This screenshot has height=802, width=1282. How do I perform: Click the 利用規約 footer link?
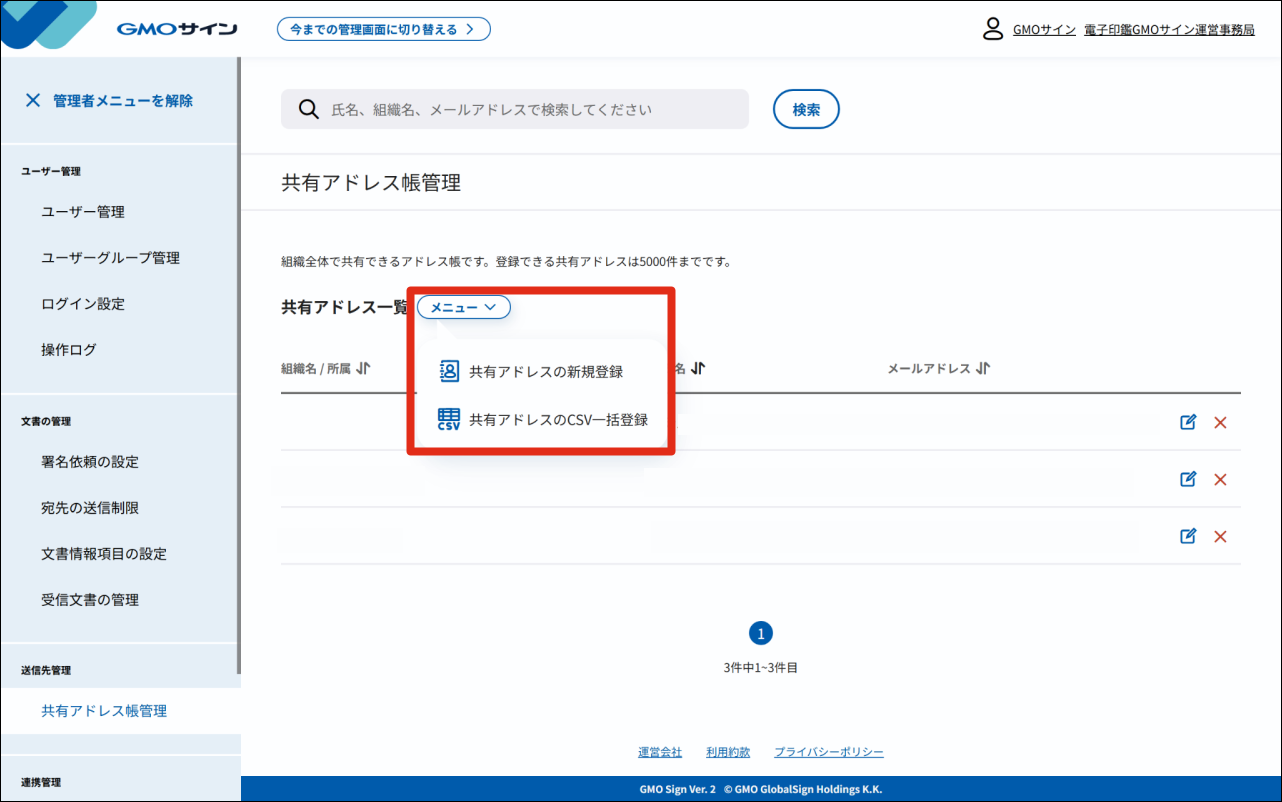coord(727,752)
